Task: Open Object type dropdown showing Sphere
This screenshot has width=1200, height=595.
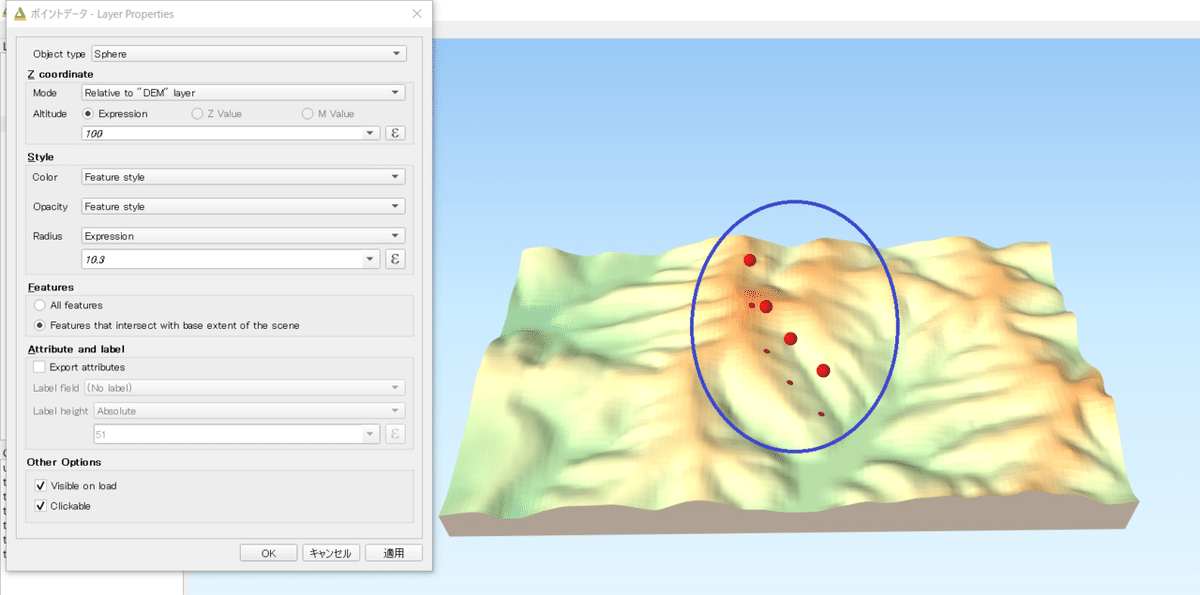Action: pos(248,53)
